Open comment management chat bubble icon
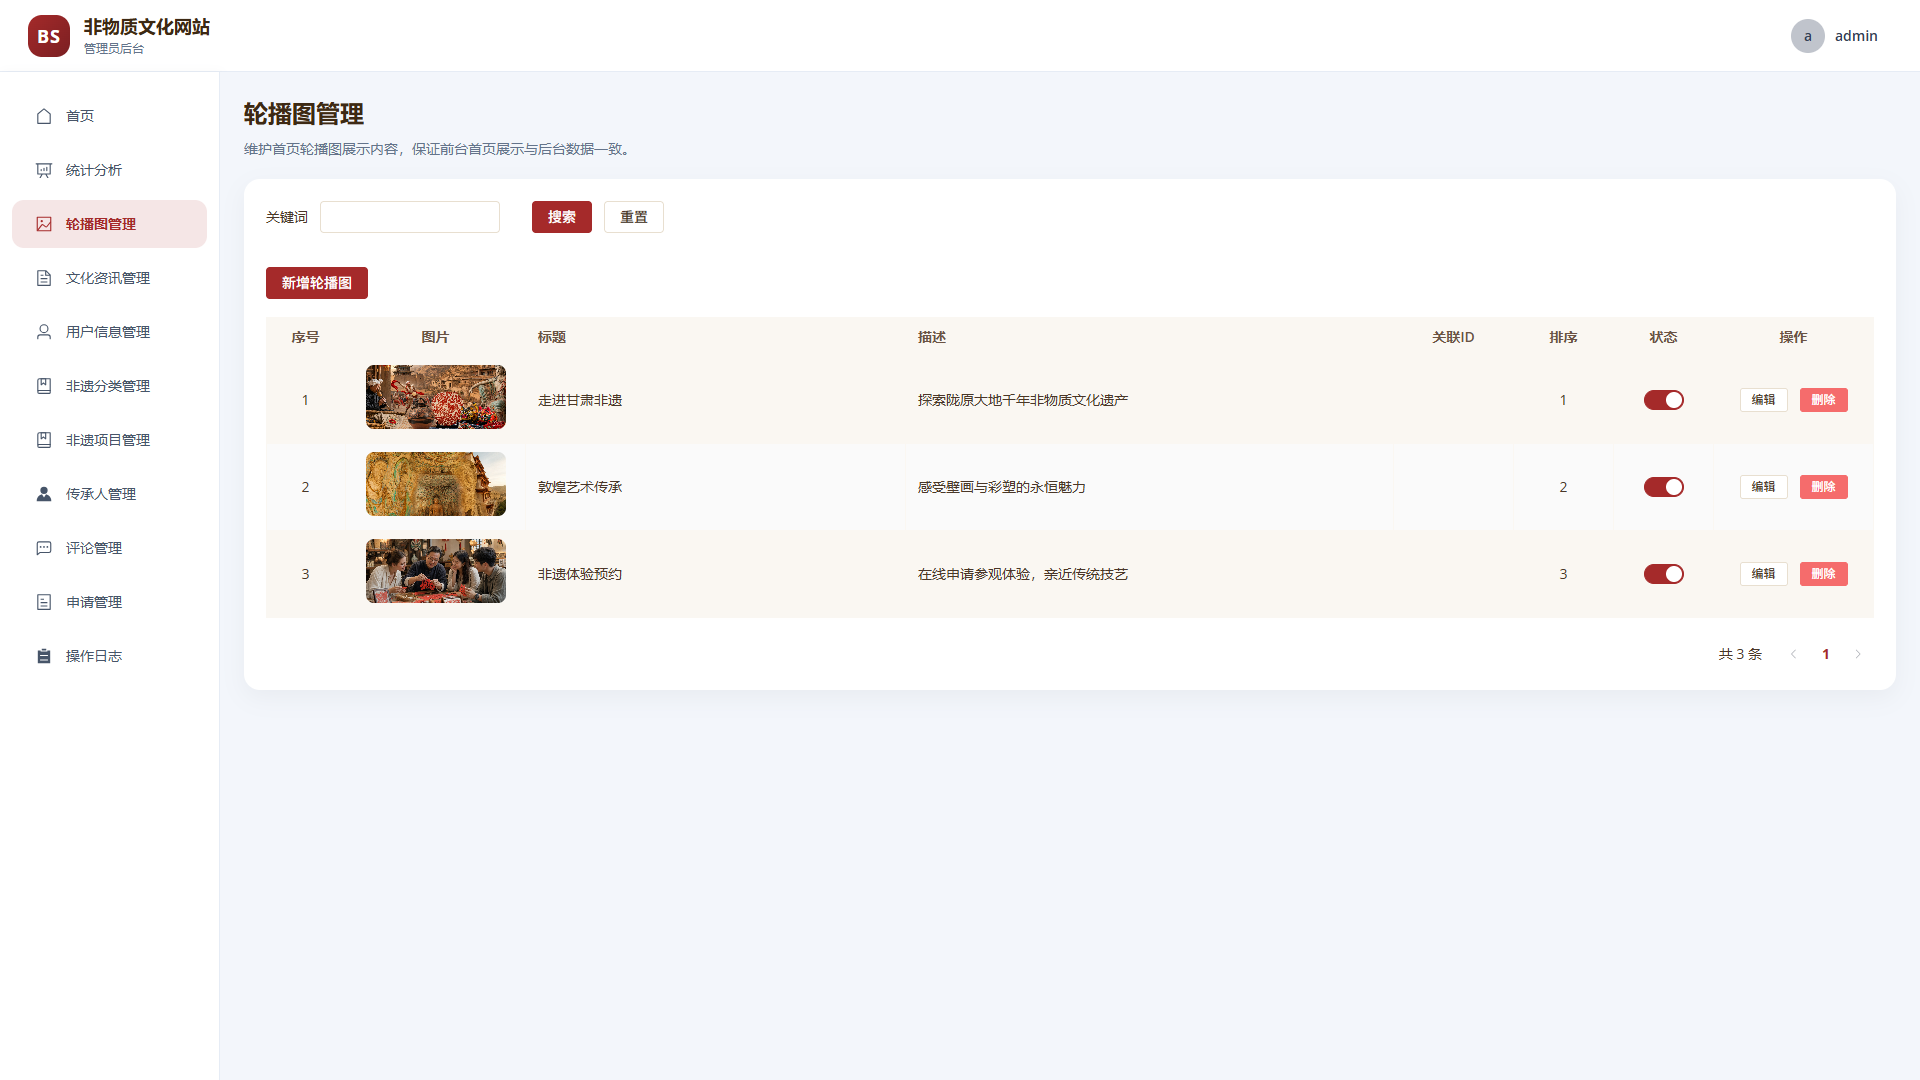The height and width of the screenshot is (1080, 1920). (44, 548)
